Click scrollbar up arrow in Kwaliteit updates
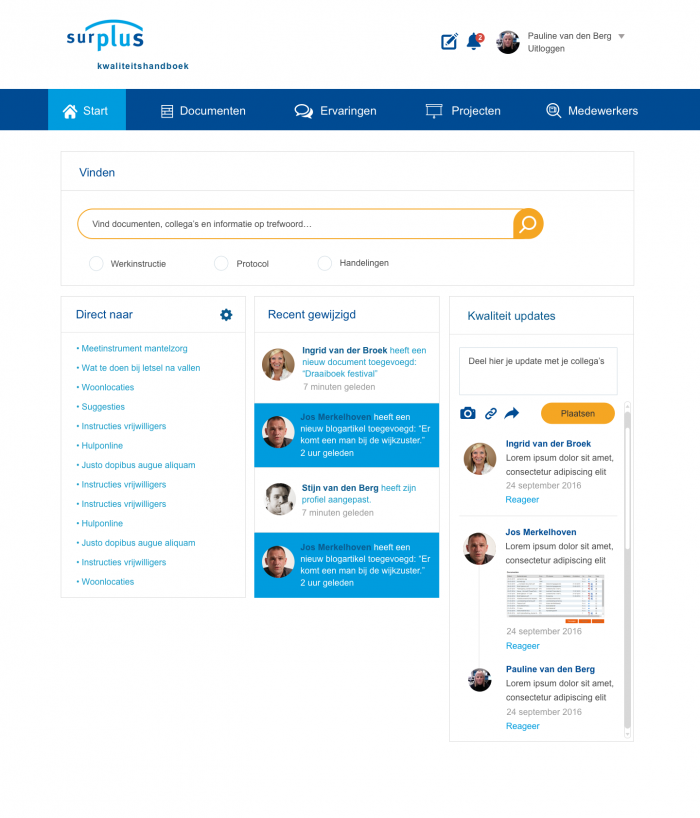Screen dimensions: 700x818 tap(627, 406)
